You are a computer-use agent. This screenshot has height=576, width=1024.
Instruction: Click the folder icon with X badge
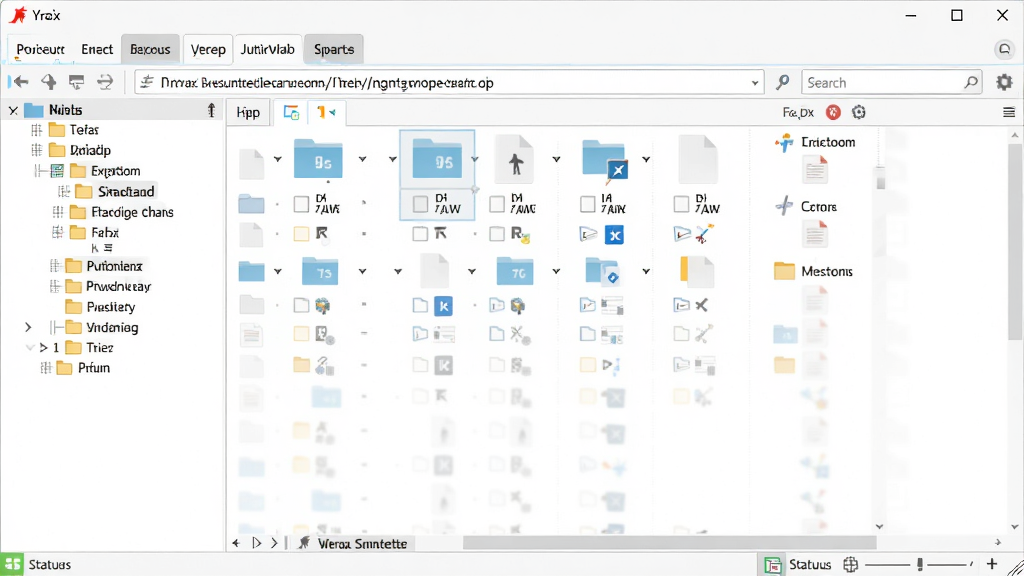click(605, 159)
